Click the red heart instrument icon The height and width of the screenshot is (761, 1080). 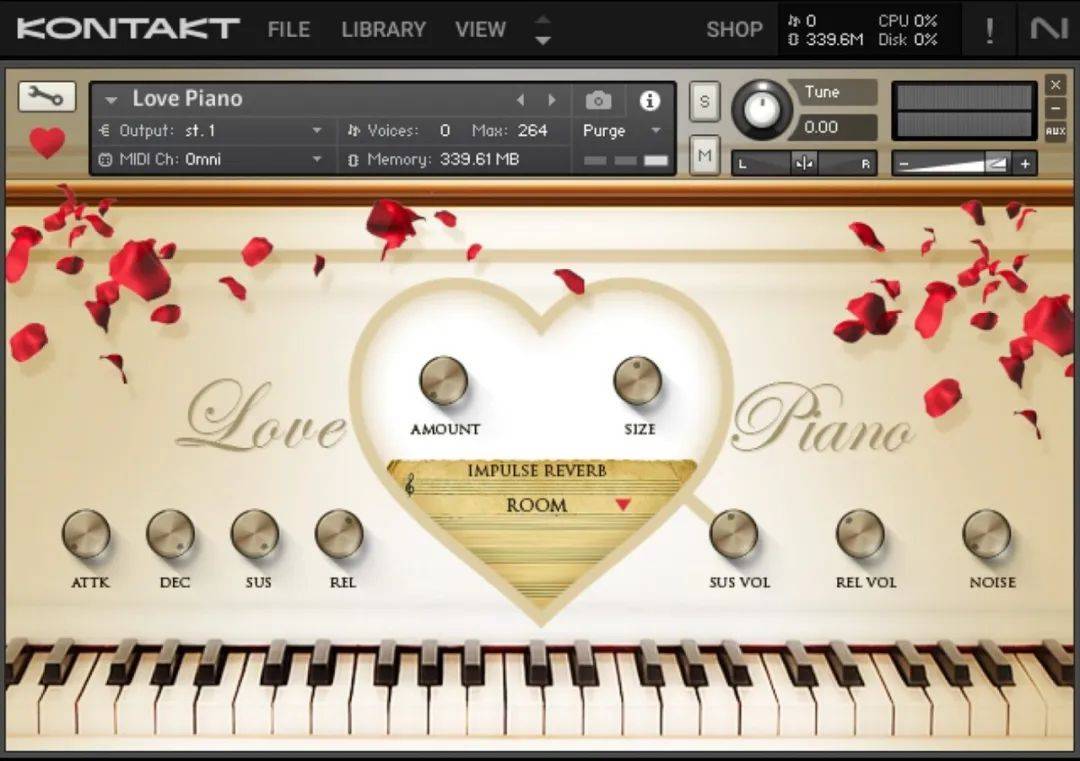tap(47, 143)
